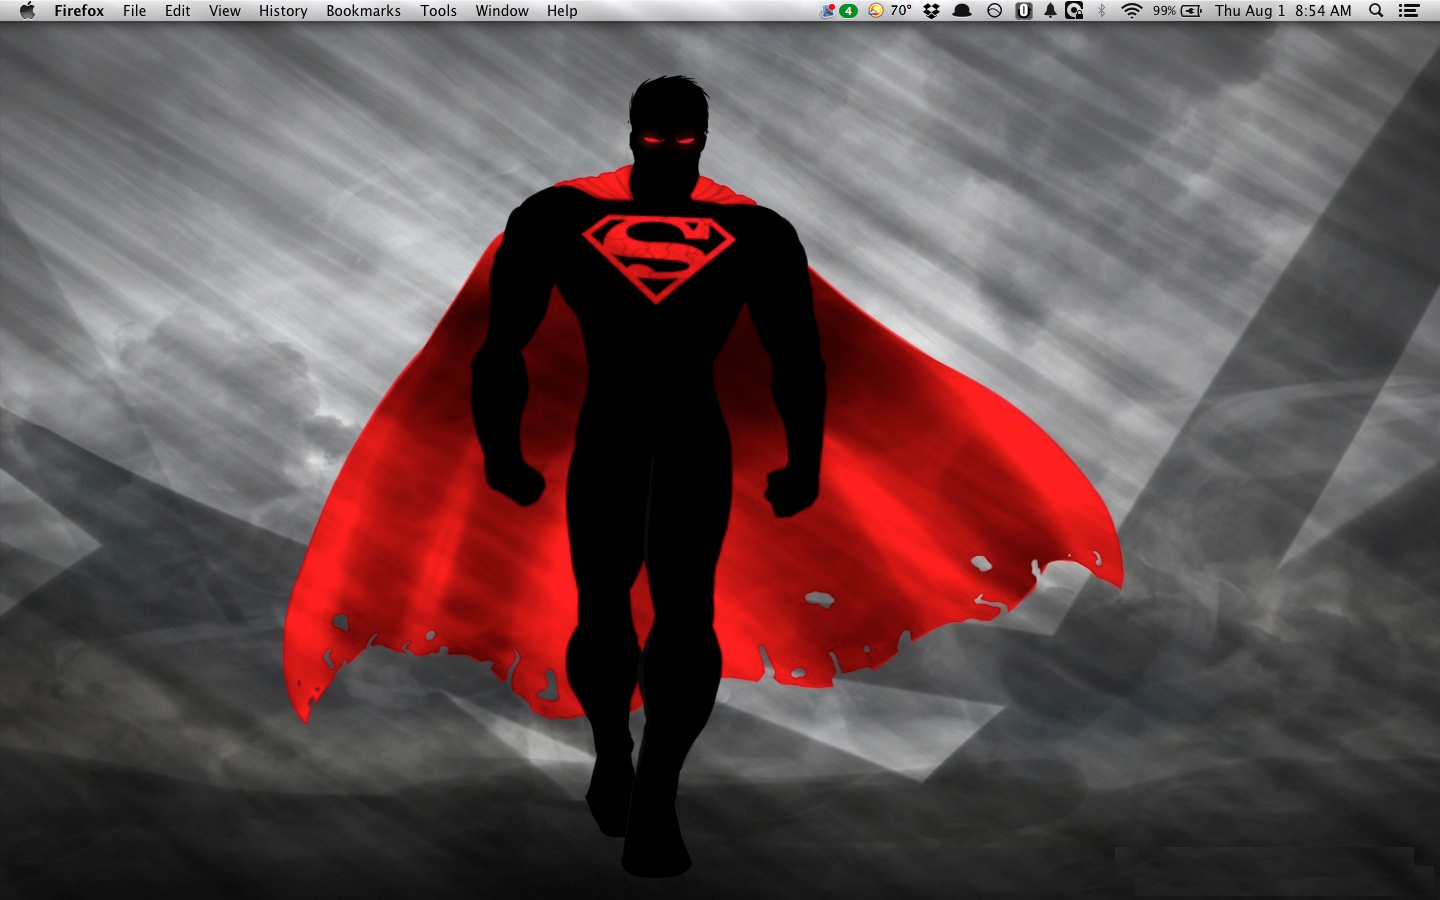Open the Bluetooth status menu

[1102, 11]
